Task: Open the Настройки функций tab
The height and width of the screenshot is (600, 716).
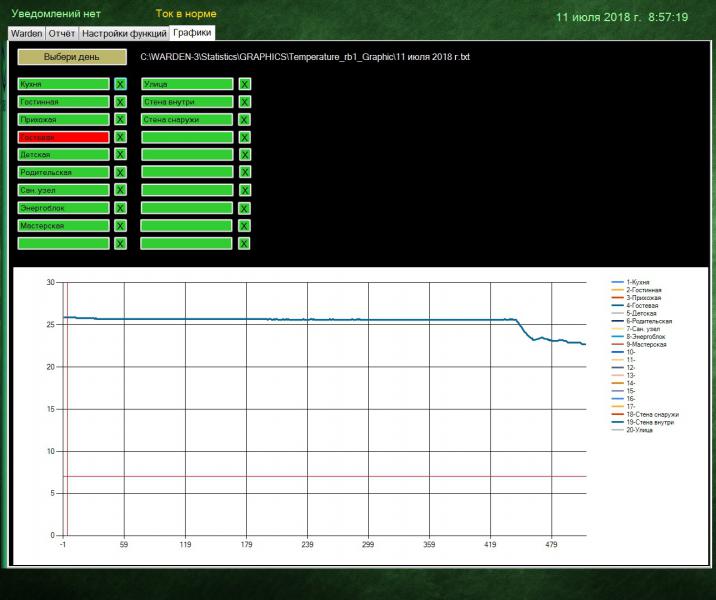Action: pyautogui.click(x=125, y=33)
